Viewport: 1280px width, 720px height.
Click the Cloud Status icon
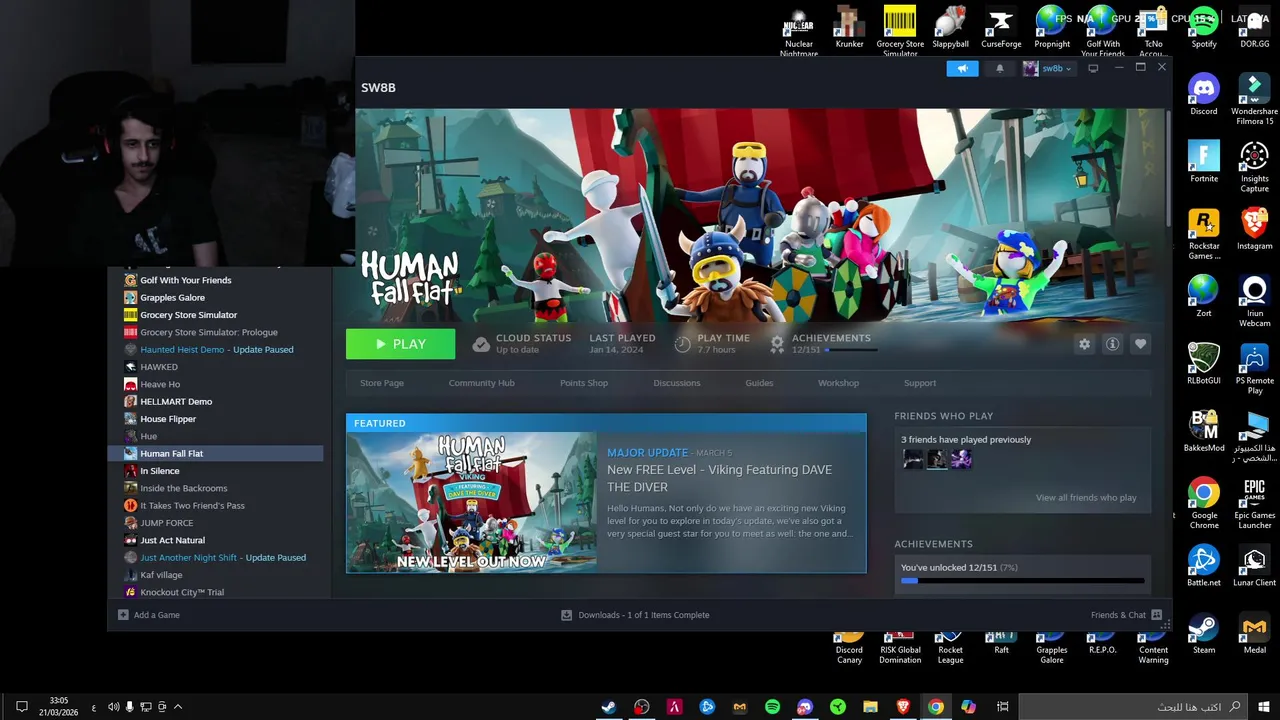(x=481, y=344)
